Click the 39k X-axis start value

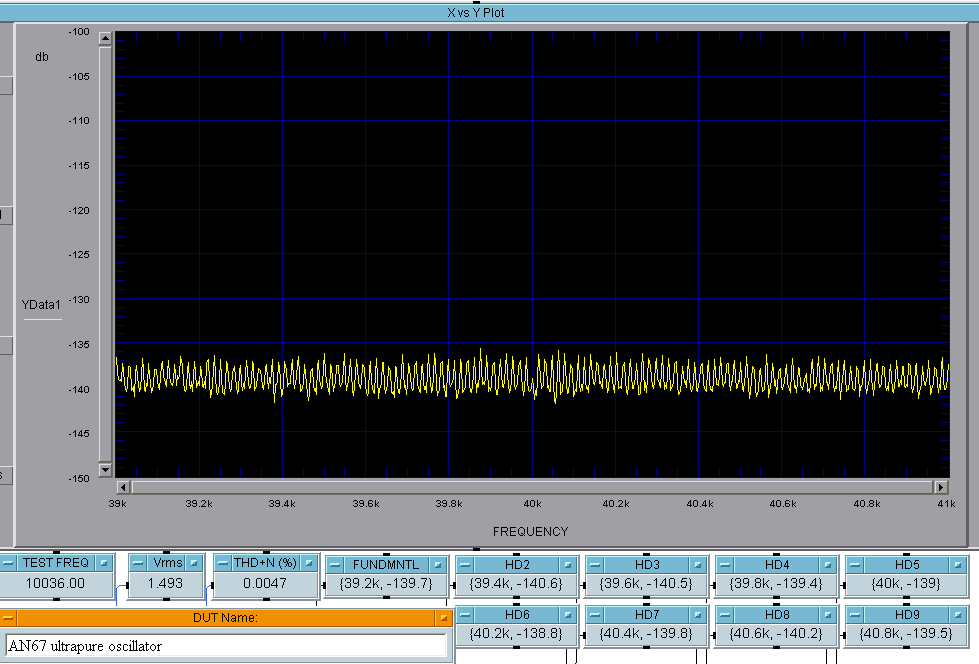pyautogui.click(x=117, y=503)
